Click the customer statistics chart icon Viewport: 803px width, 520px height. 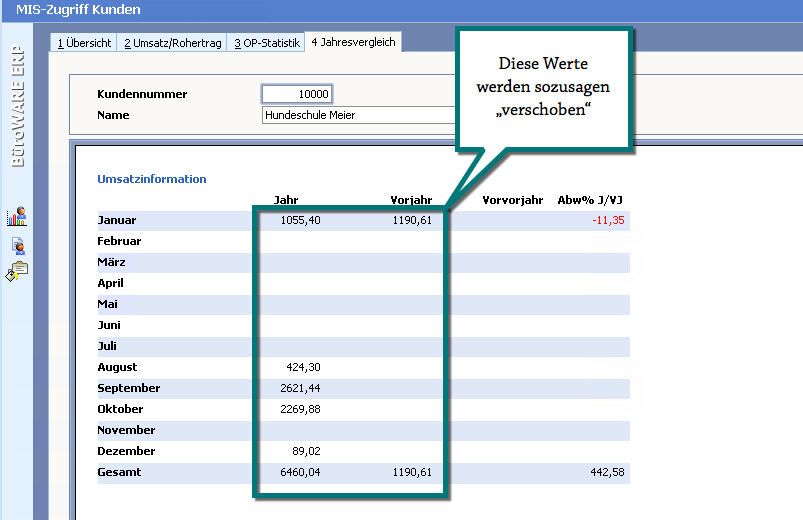[16, 217]
